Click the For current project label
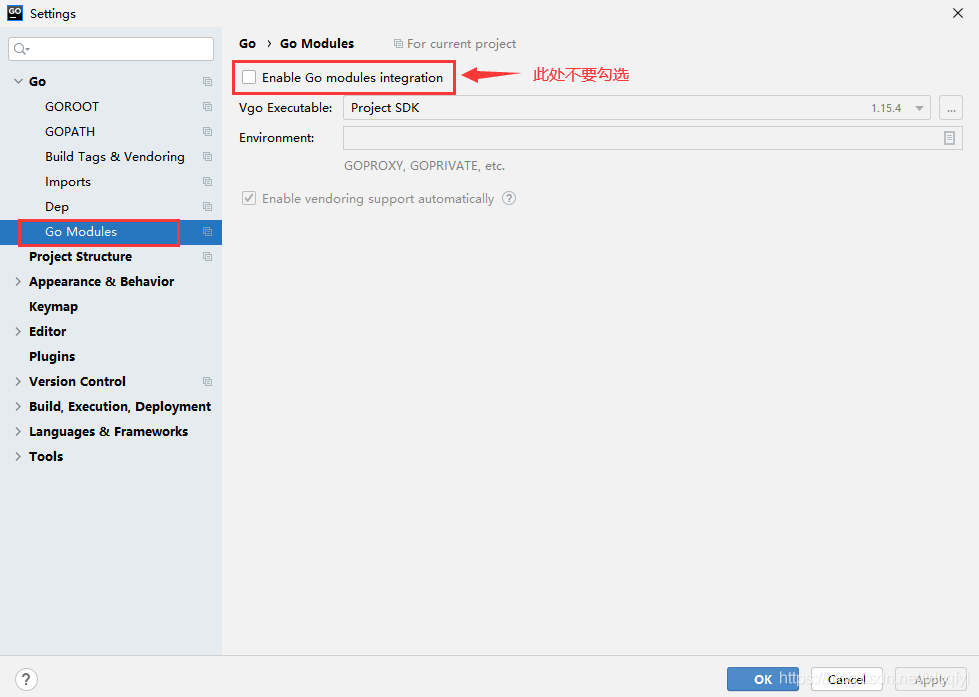Image resolution: width=979 pixels, height=697 pixels. (461, 44)
